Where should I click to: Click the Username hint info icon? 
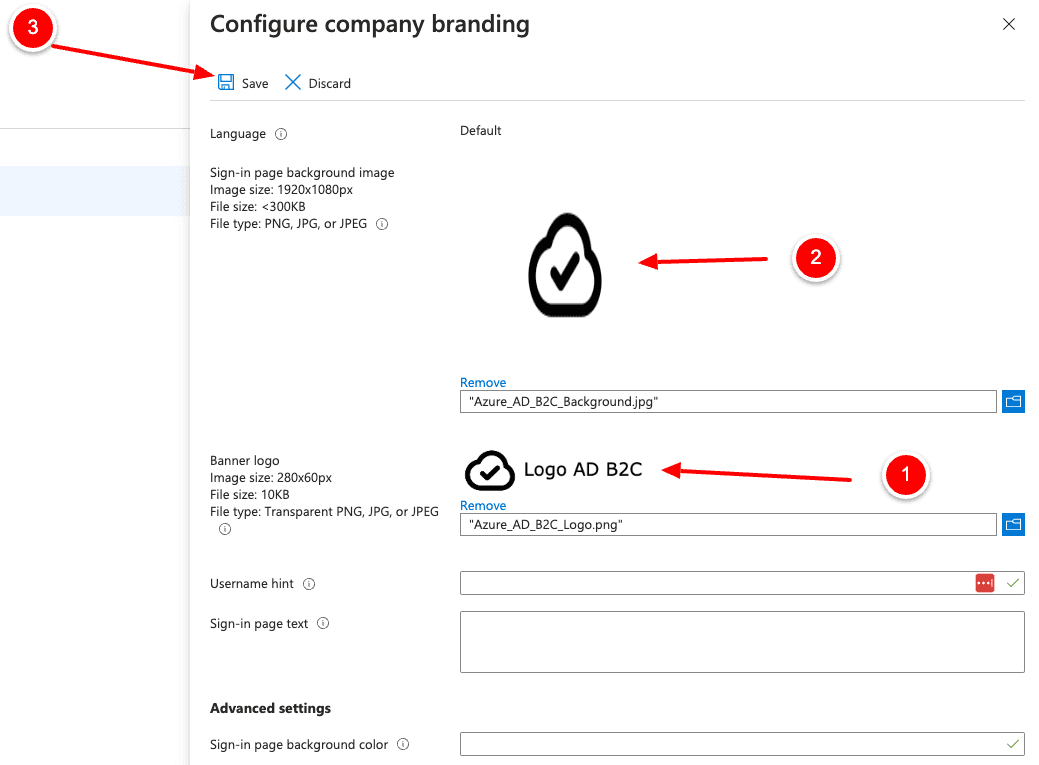click(x=309, y=583)
